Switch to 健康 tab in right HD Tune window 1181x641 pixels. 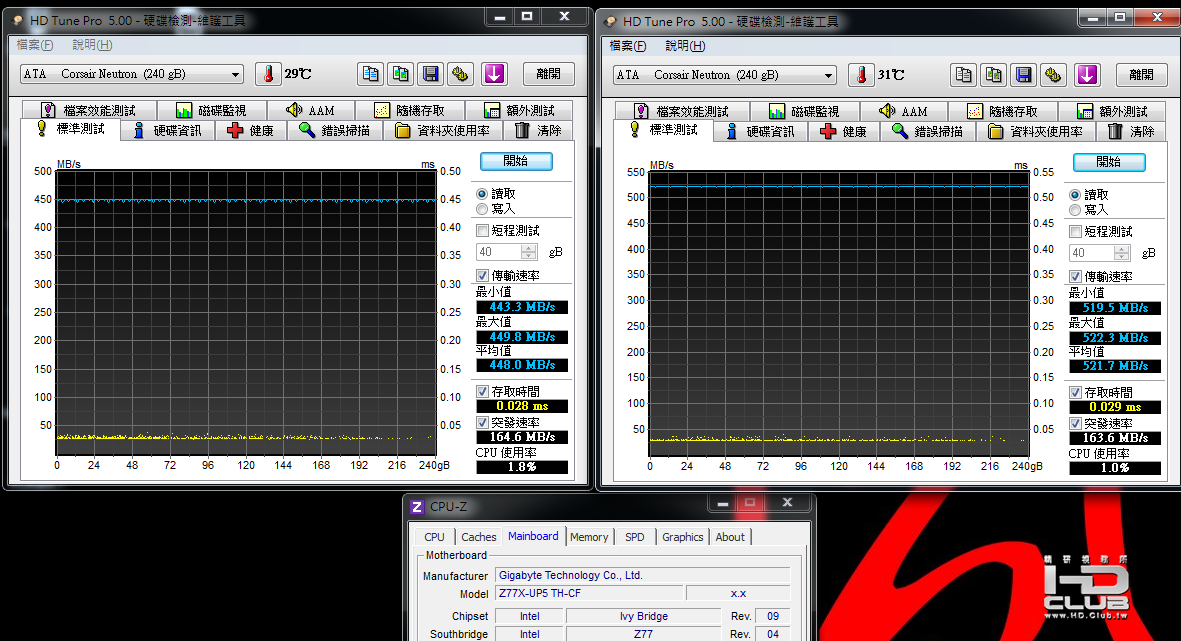(x=844, y=131)
